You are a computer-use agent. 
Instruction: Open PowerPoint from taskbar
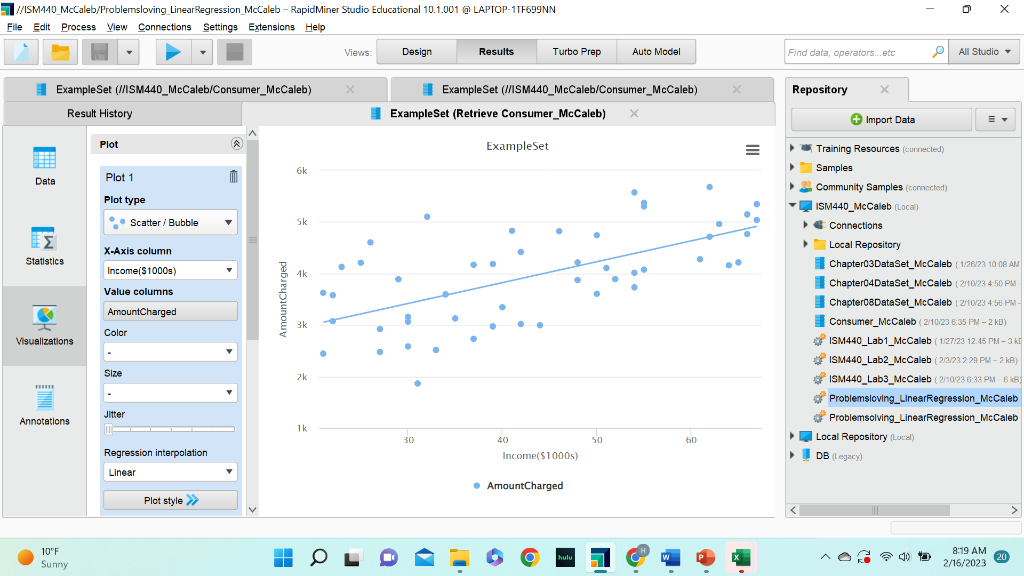(706, 558)
